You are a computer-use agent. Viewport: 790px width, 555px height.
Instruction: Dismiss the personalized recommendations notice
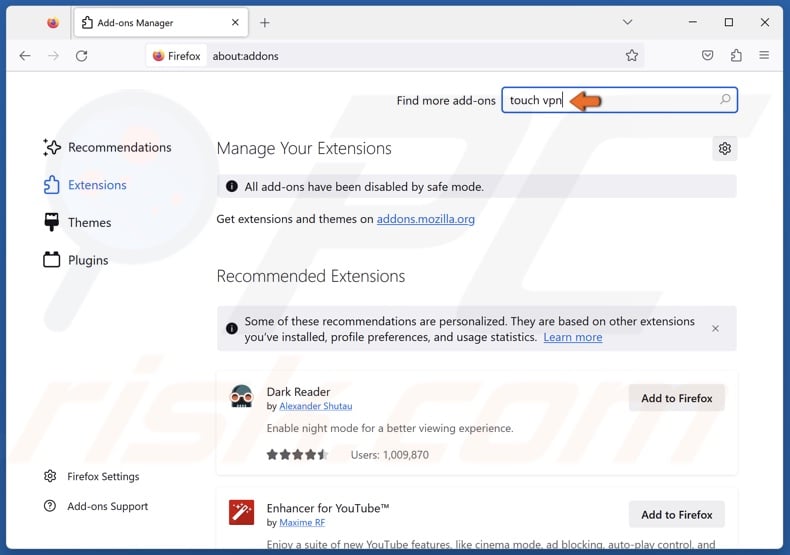point(715,328)
